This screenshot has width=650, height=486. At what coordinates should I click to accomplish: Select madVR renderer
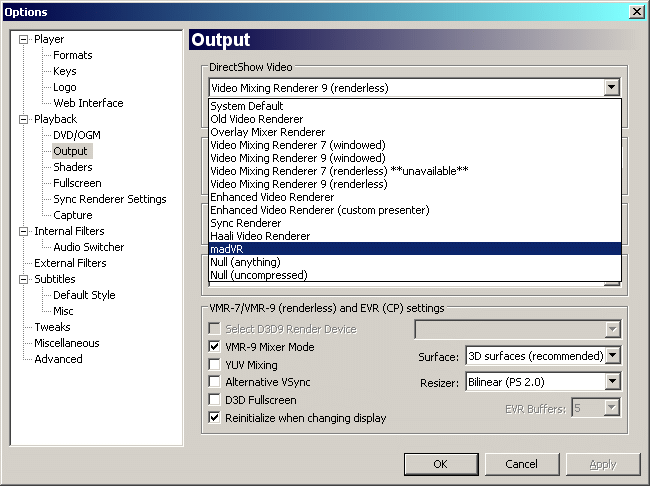tap(415, 249)
